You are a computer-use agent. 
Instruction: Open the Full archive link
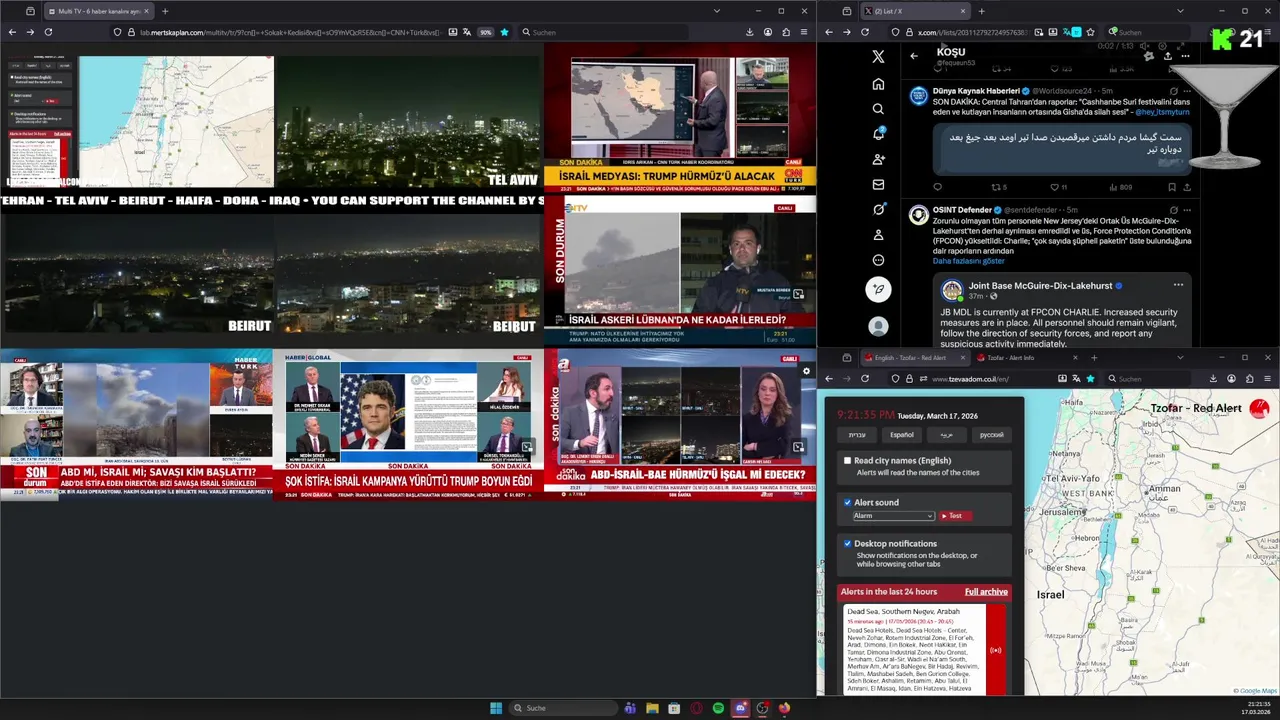click(x=986, y=592)
